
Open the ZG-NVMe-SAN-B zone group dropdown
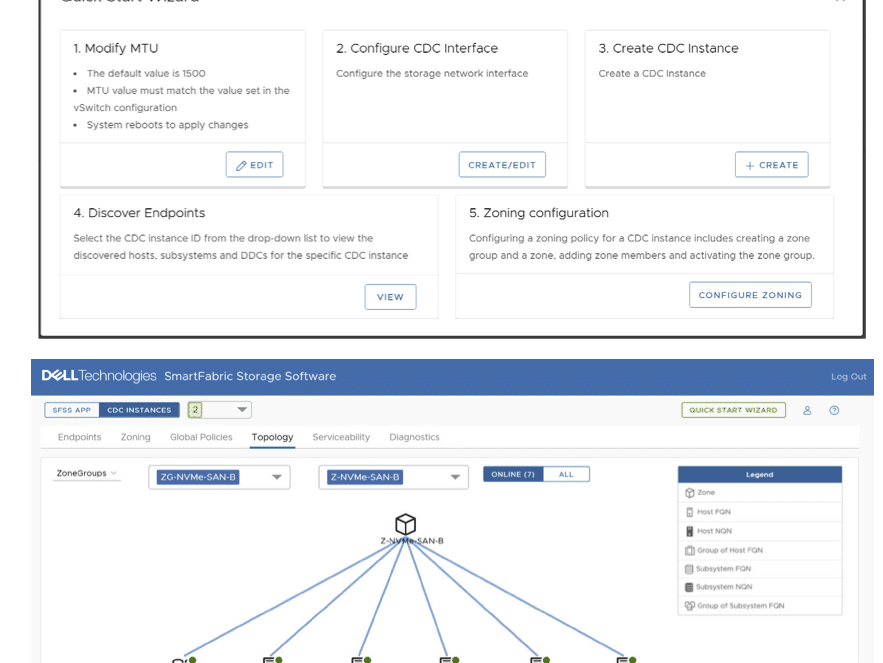pos(220,477)
